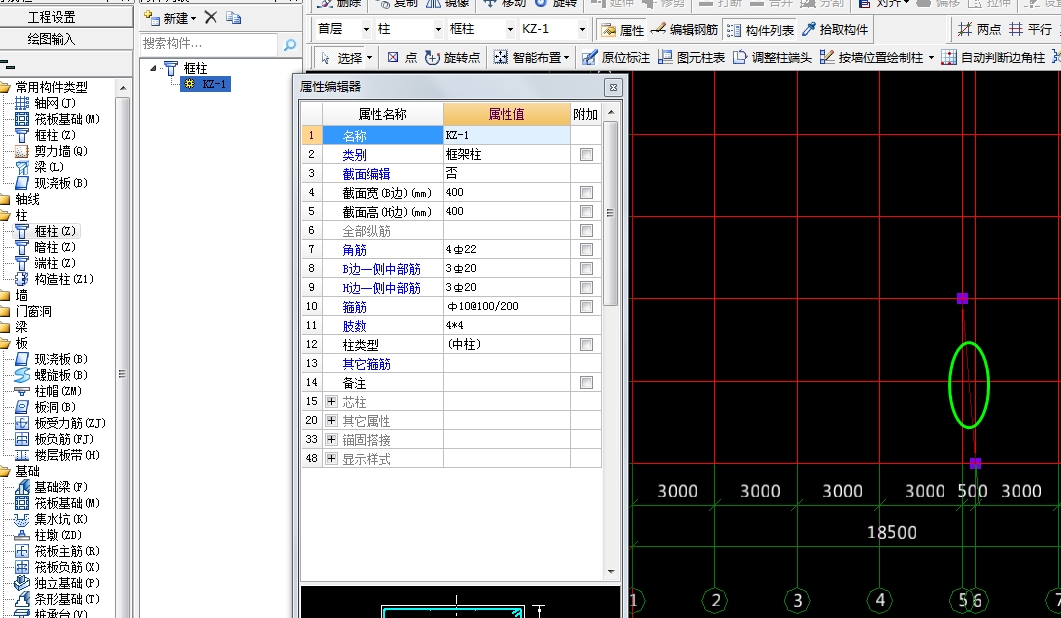Select 条形基础(T) component
The height and width of the screenshot is (618, 1061).
(x=58, y=599)
